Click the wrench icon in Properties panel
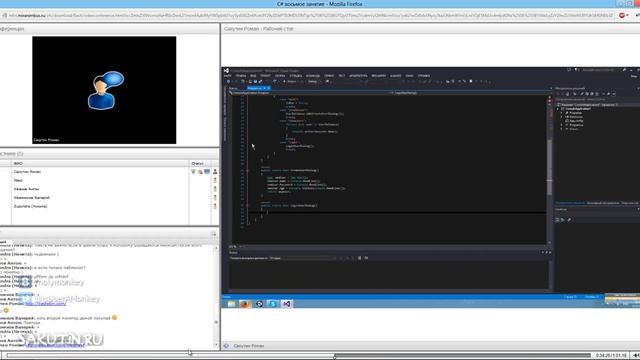This screenshot has height=360, width=640. (x=569, y=220)
